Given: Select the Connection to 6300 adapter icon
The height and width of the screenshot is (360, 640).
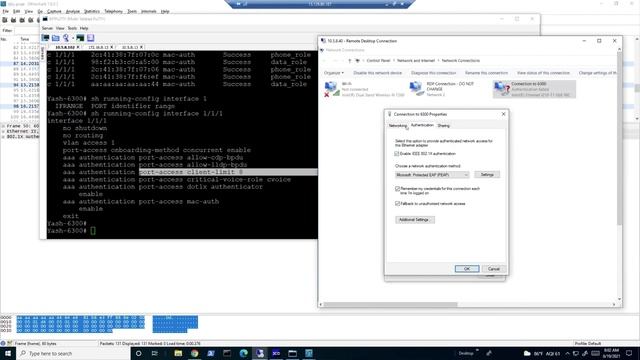Looking at the screenshot, I should [502, 89].
